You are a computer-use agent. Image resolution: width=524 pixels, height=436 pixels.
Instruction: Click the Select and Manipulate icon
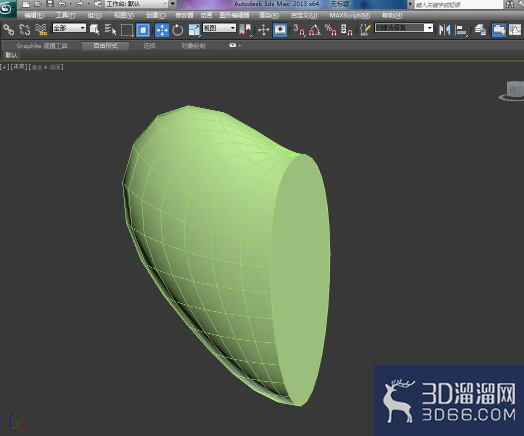(264, 30)
